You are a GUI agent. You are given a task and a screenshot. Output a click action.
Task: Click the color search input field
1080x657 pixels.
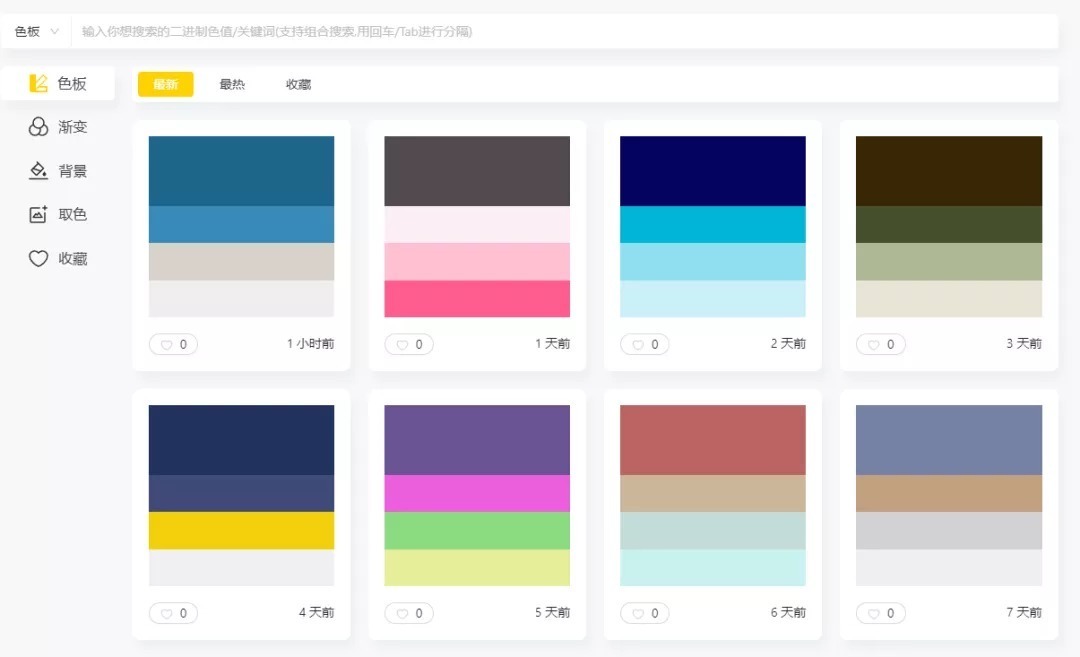pos(560,31)
